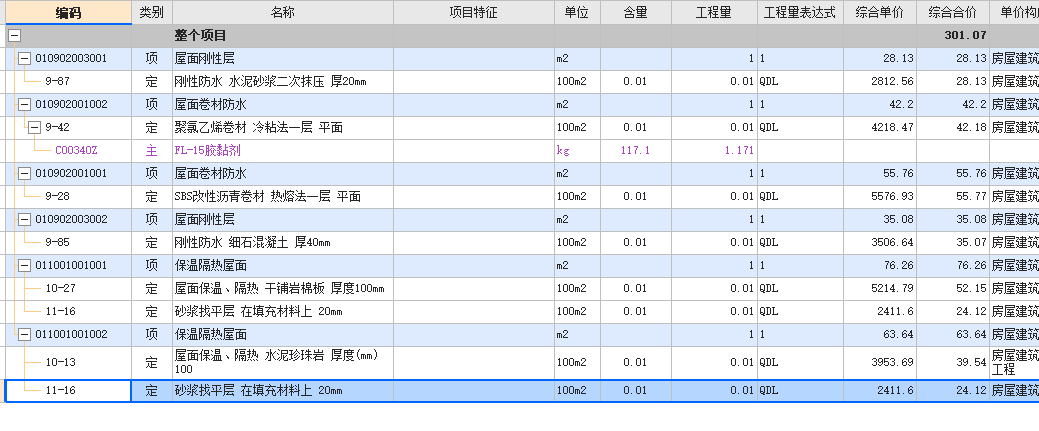Viewport: 1039px width, 431px height.
Task: Select unit price 4218.47
Action: 879,127
